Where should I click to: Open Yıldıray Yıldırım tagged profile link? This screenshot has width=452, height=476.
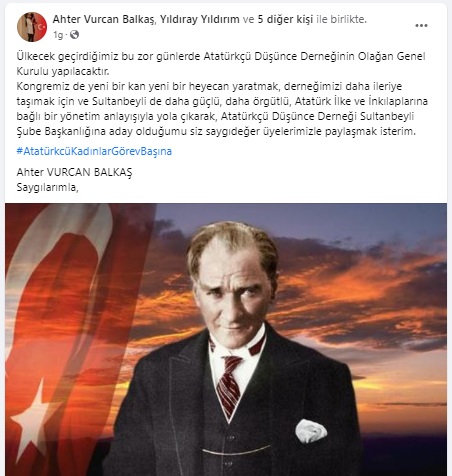pyautogui.click(x=200, y=19)
